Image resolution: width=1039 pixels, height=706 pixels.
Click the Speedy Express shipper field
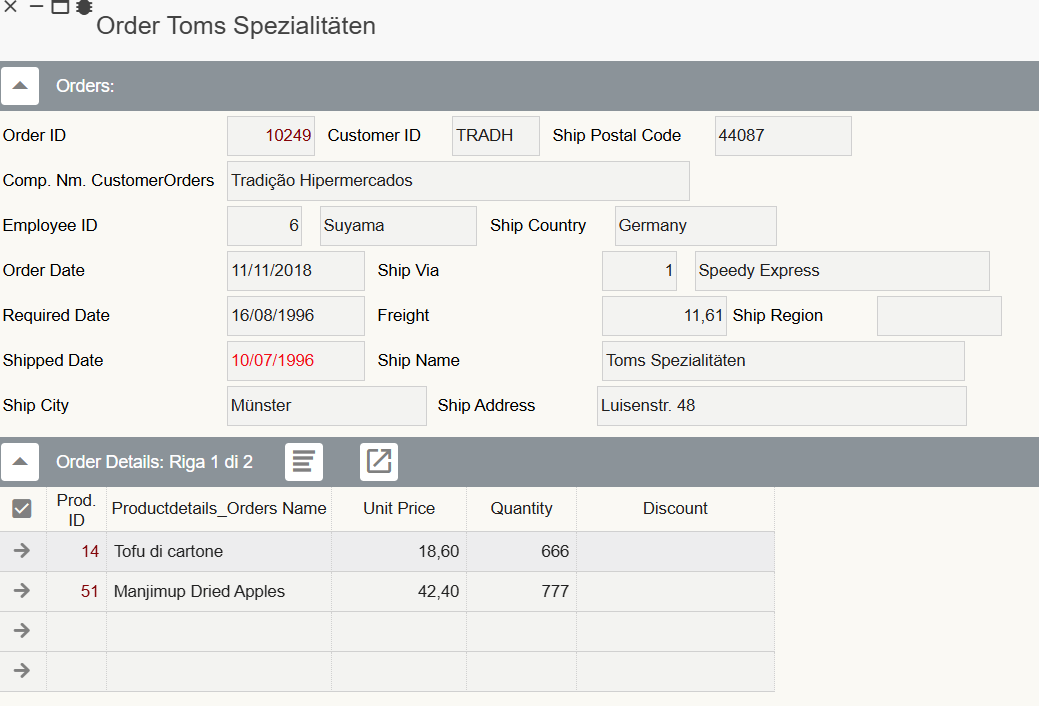[x=841, y=271]
